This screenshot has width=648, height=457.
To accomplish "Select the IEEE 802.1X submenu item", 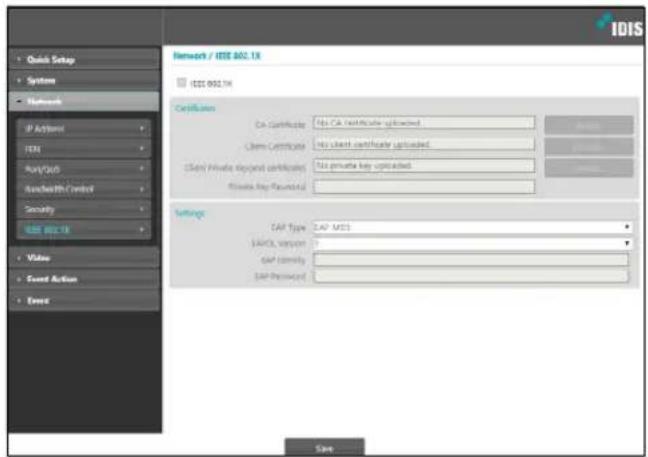I will coord(84,230).
